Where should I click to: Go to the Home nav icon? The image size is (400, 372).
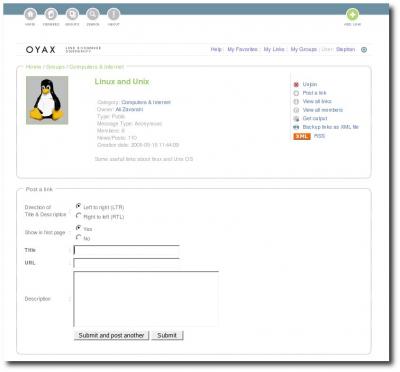(30, 15)
